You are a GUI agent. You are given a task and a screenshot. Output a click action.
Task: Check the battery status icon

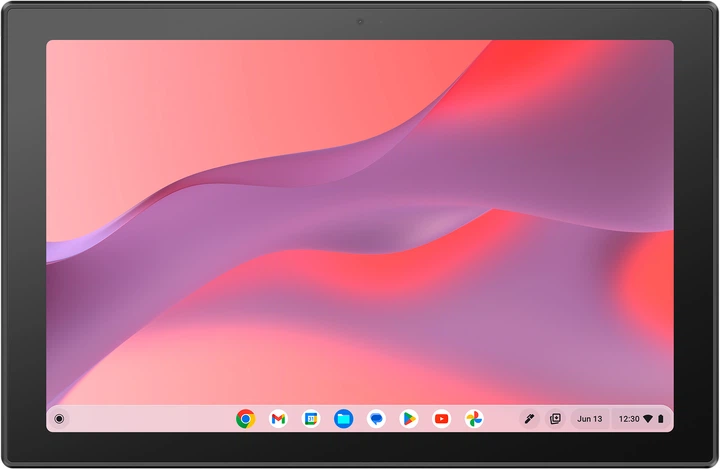[661, 419]
